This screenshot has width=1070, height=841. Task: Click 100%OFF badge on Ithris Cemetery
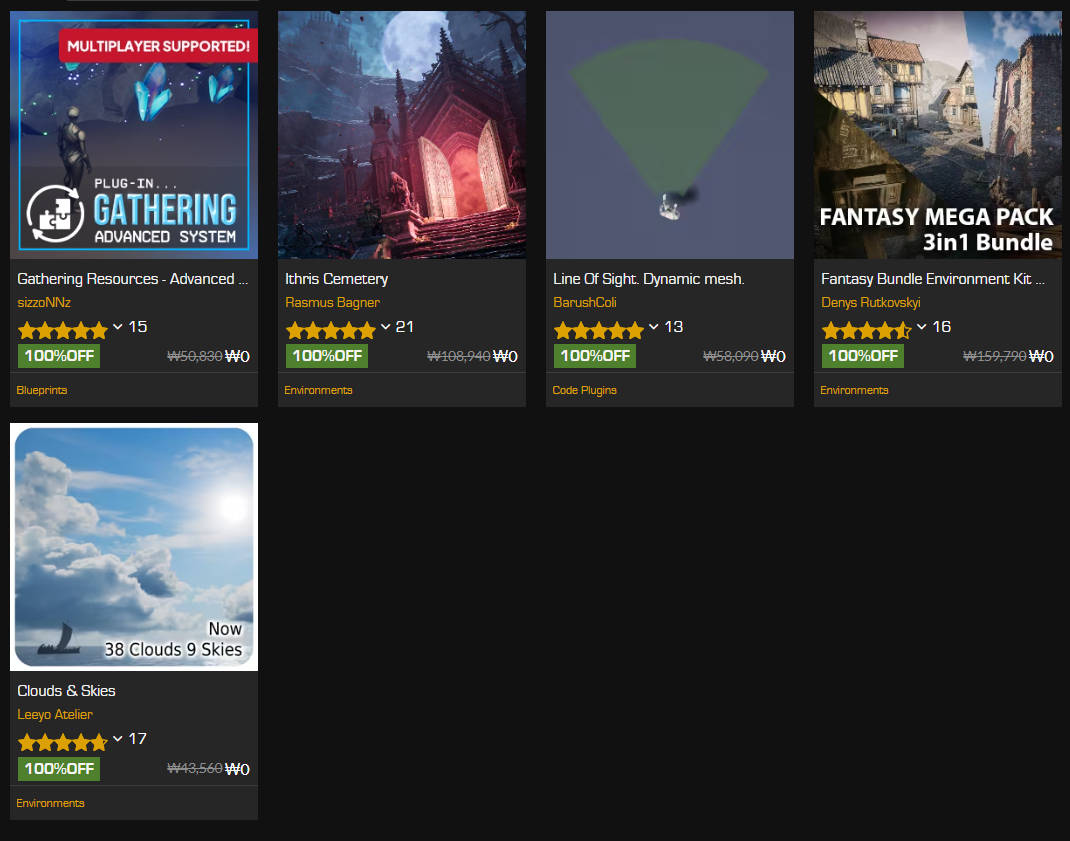pyautogui.click(x=327, y=356)
